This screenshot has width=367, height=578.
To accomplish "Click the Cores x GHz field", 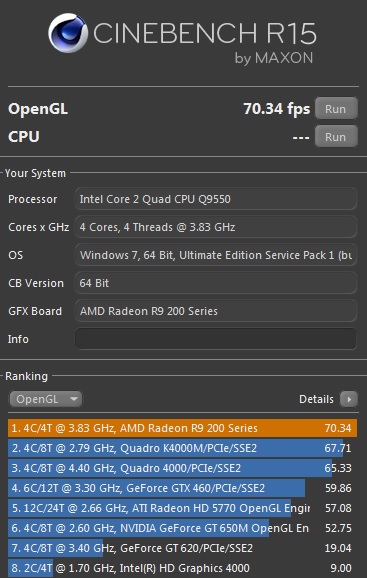I will tap(216, 227).
